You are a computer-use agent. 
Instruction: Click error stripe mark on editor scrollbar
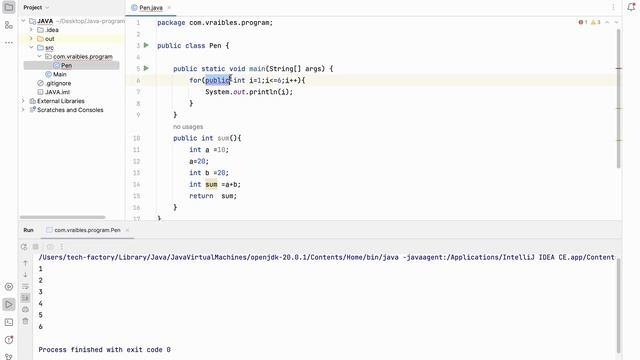tap(619, 68)
